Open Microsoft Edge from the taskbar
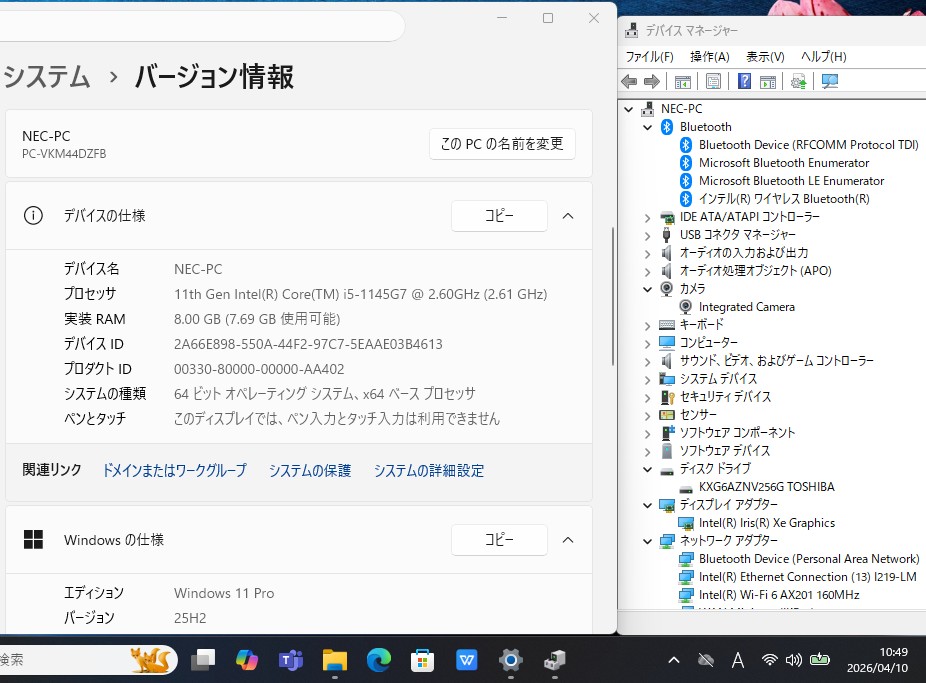Screen dimensions: 926x683 [378, 660]
